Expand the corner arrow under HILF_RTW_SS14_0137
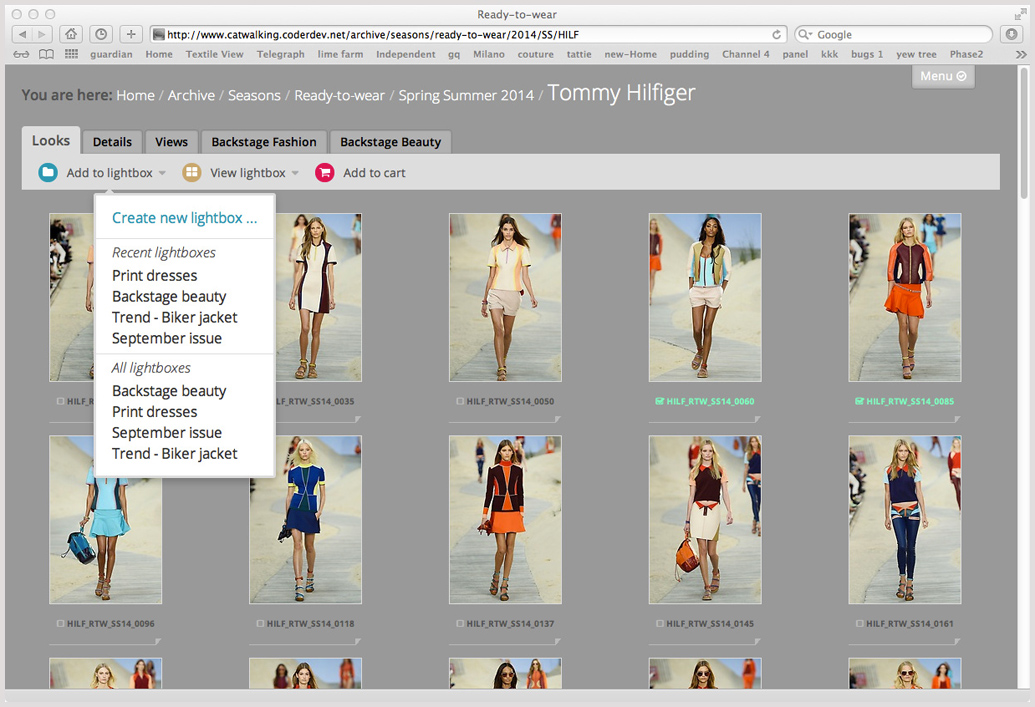The image size is (1035, 707). (x=558, y=642)
